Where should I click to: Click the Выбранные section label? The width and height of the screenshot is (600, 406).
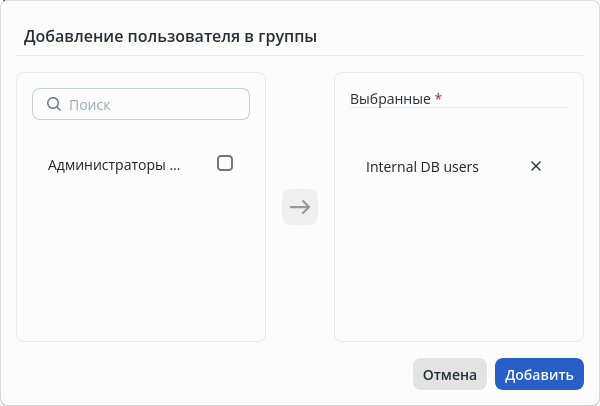[x=389, y=99]
